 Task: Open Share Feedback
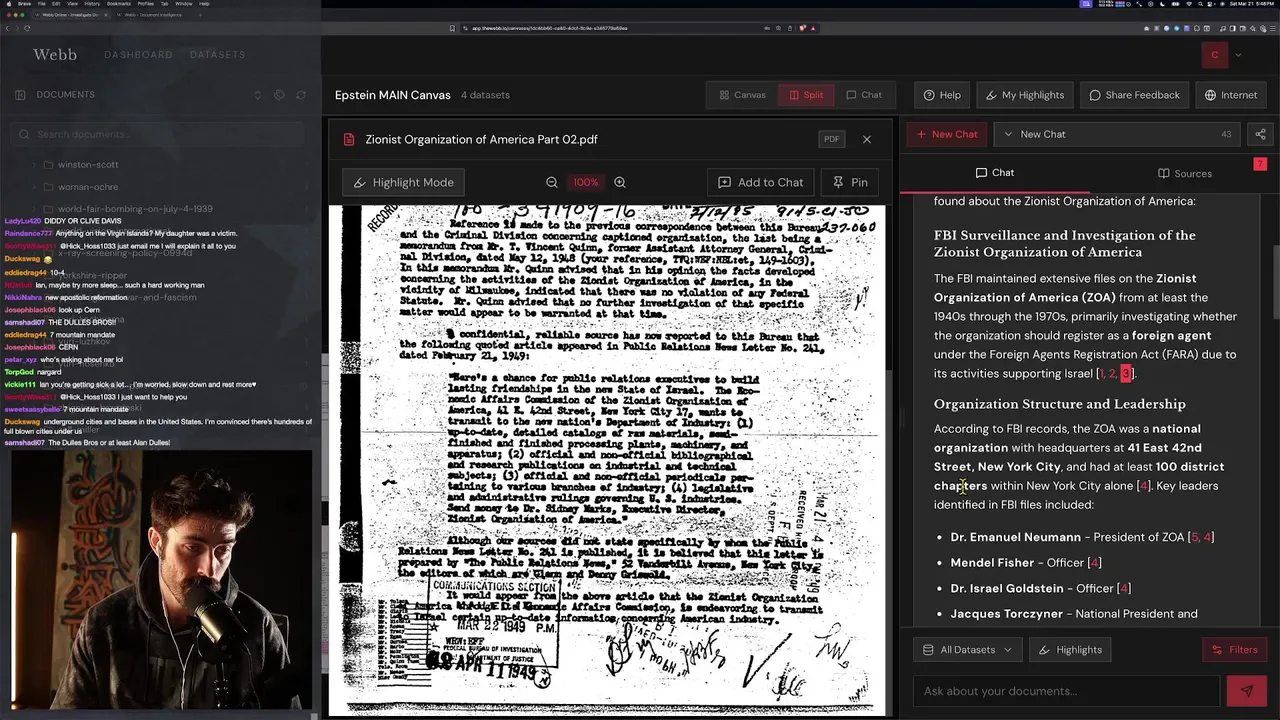1134,95
